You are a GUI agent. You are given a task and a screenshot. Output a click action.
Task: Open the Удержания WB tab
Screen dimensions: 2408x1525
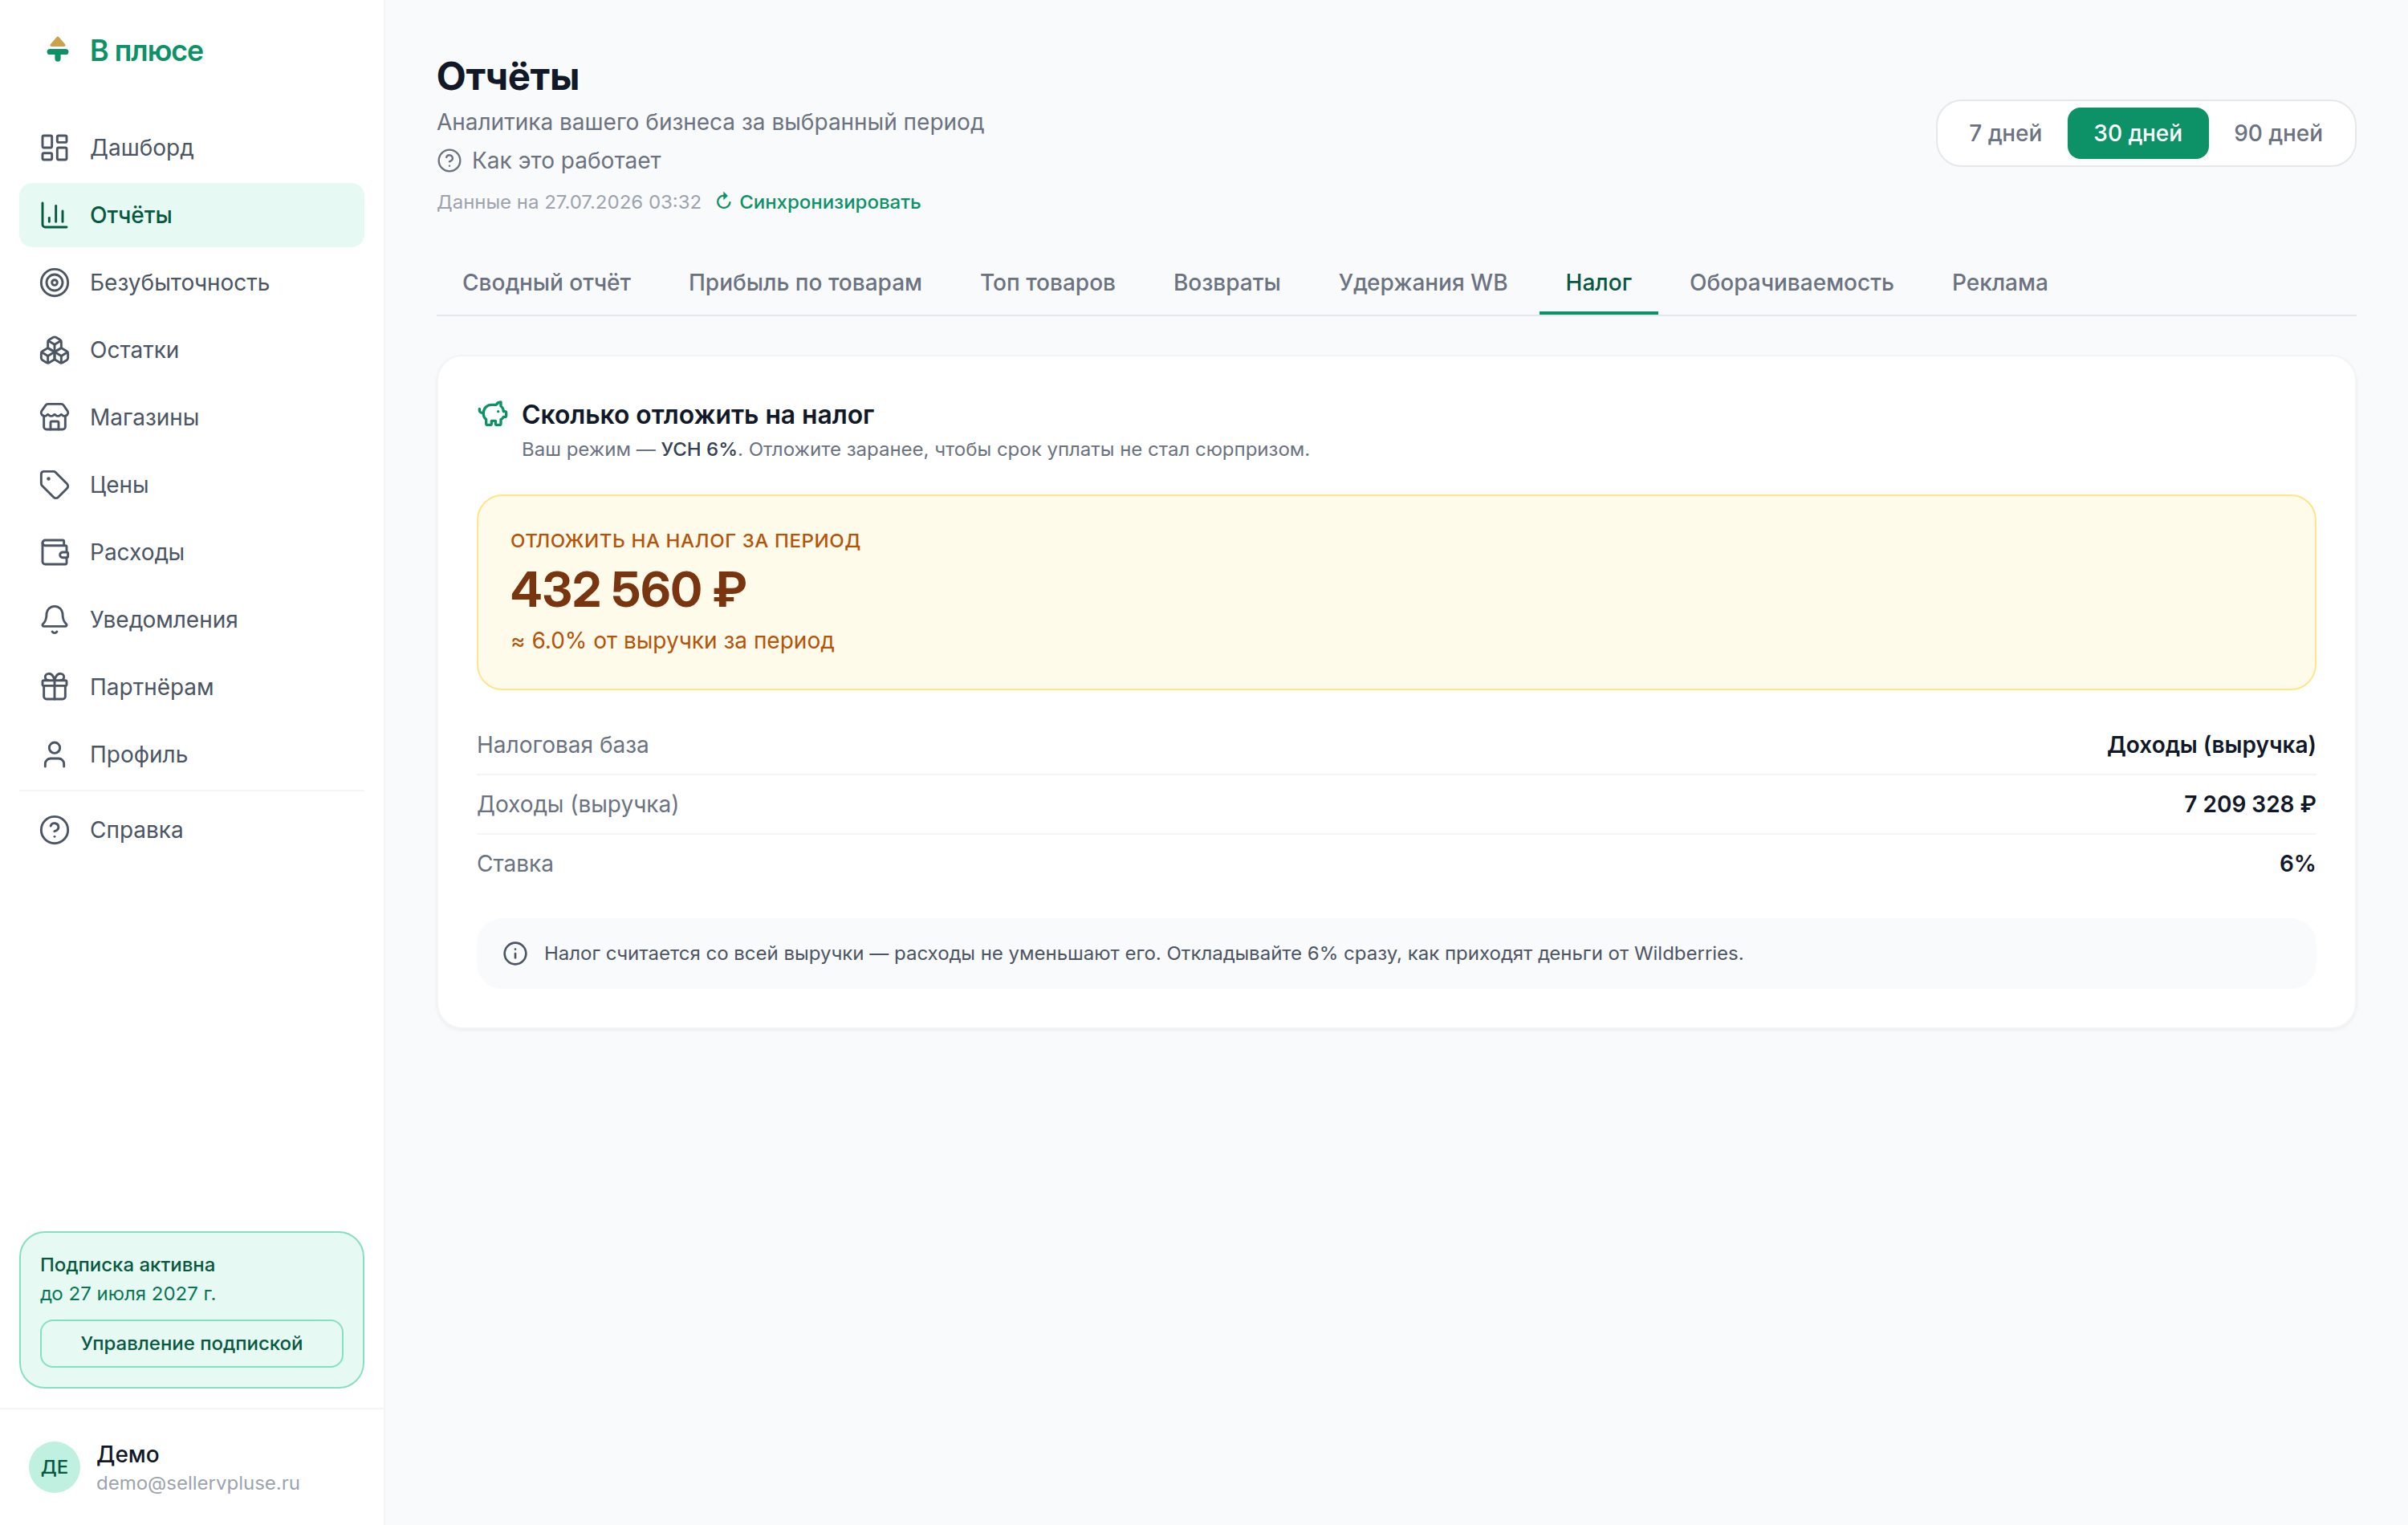(1422, 283)
